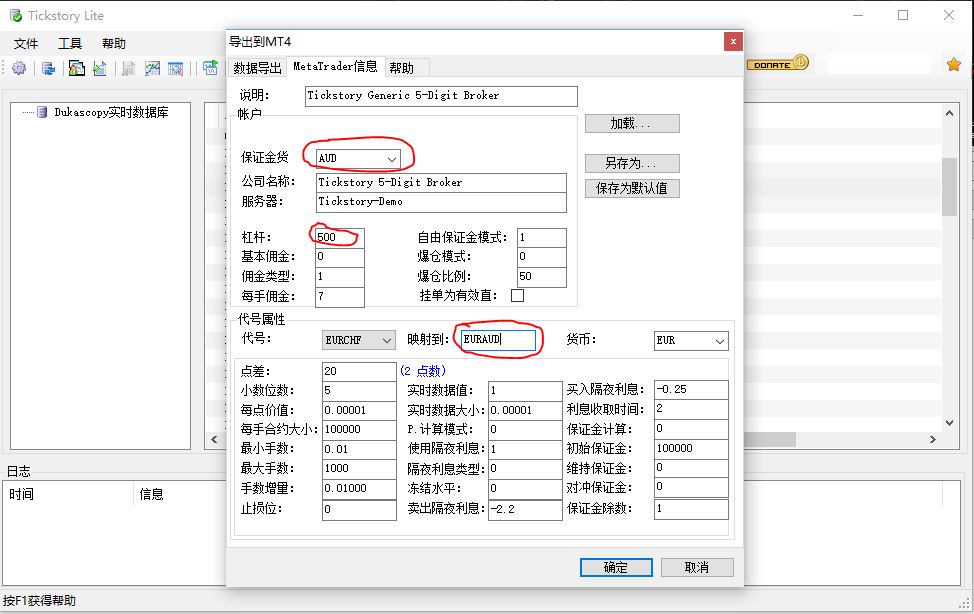The width and height of the screenshot is (974, 614).
Task: Select the Dukascopy database tree node
Action: [x=111, y=112]
